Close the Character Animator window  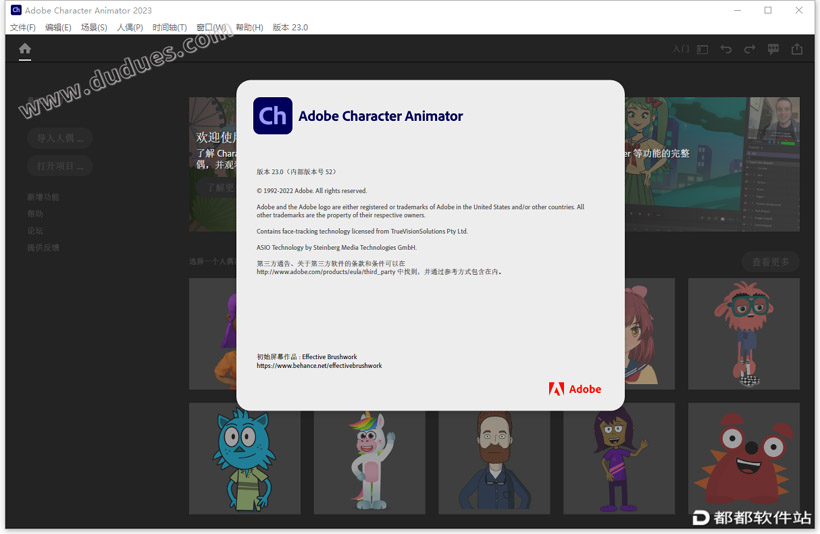[x=799, y=10]
